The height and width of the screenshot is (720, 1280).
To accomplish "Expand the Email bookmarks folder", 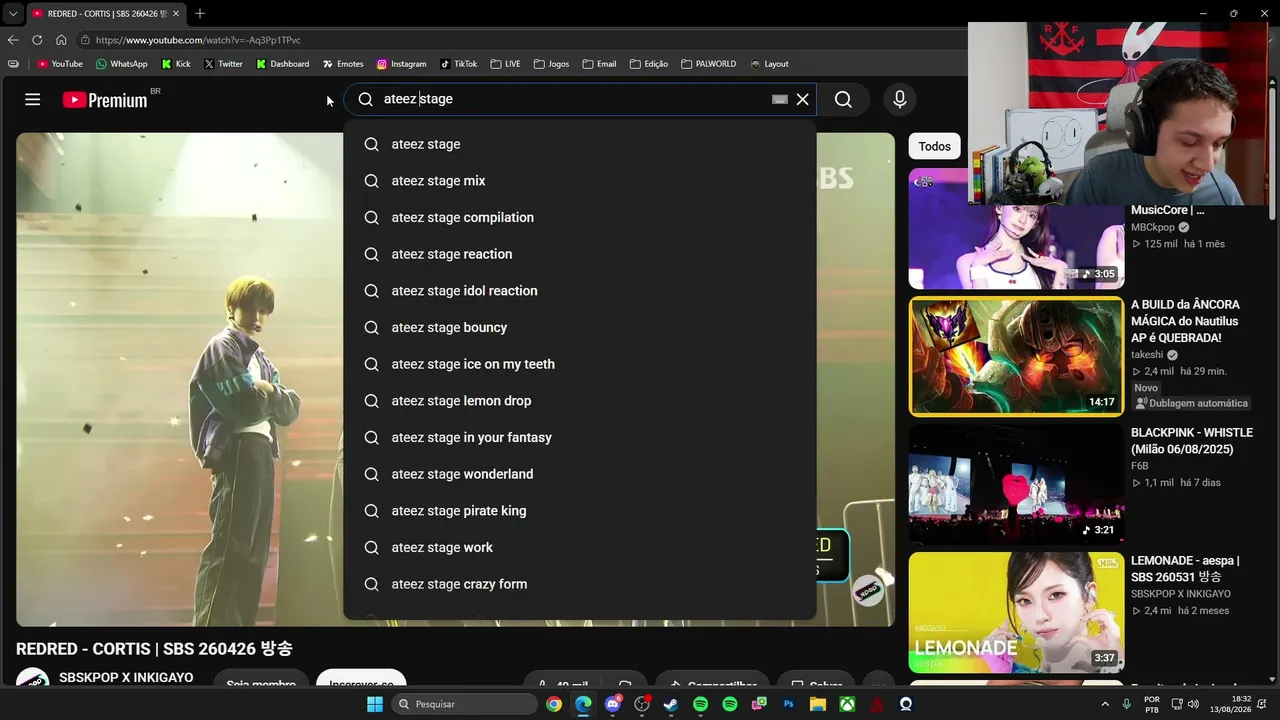I will pos(599,64).
